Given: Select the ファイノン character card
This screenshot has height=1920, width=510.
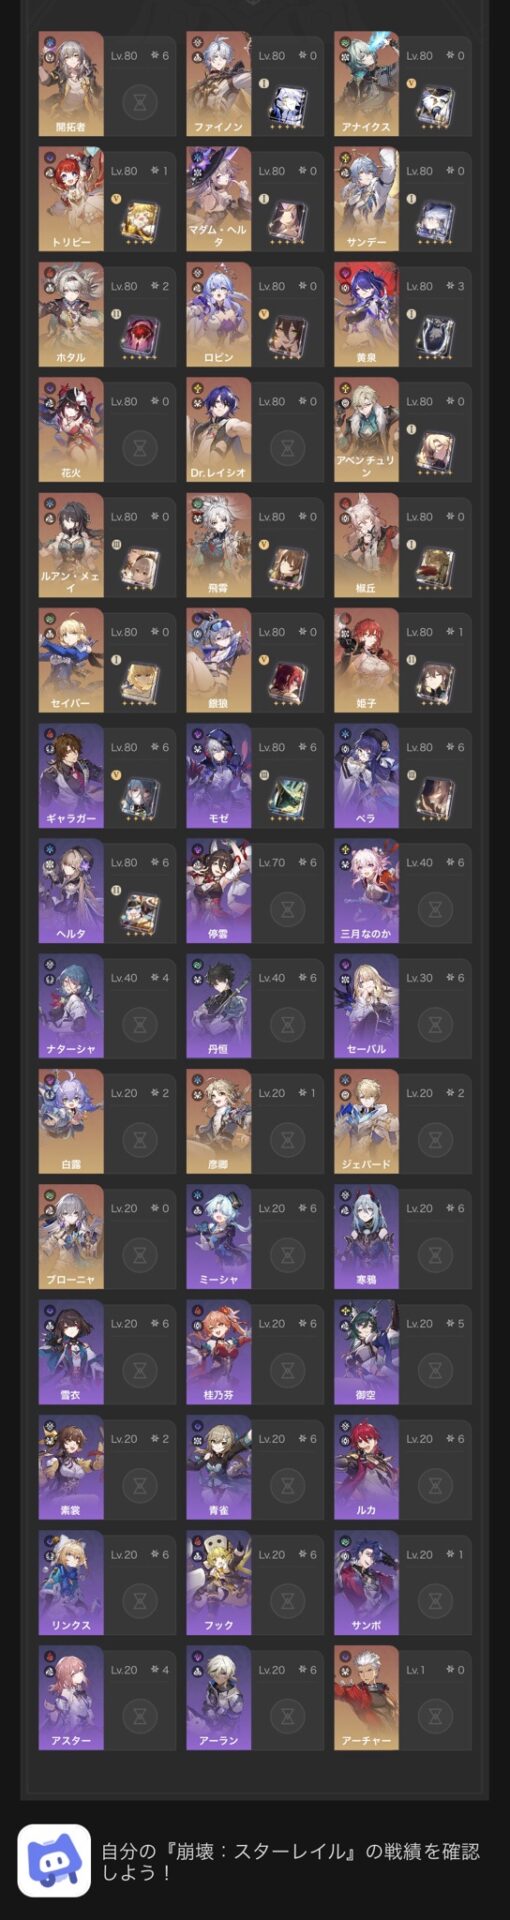Looking at the screenshot, I should (x=255, y=84).
